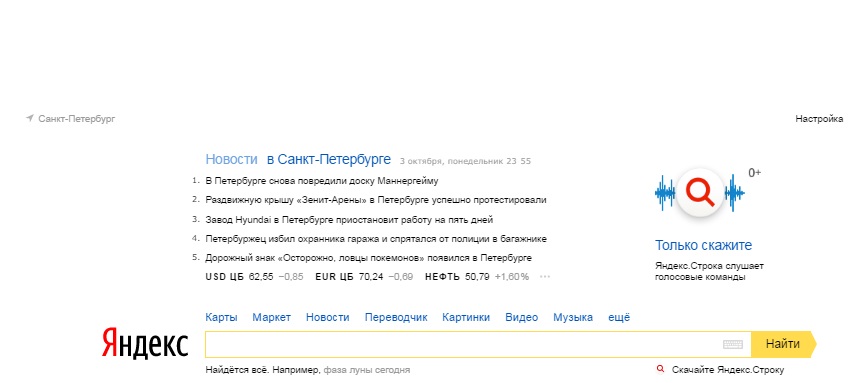This screenshot has height=383, width=850.
Task: Open the Санкт-Петербург location link
Action: tap(76, 119)
